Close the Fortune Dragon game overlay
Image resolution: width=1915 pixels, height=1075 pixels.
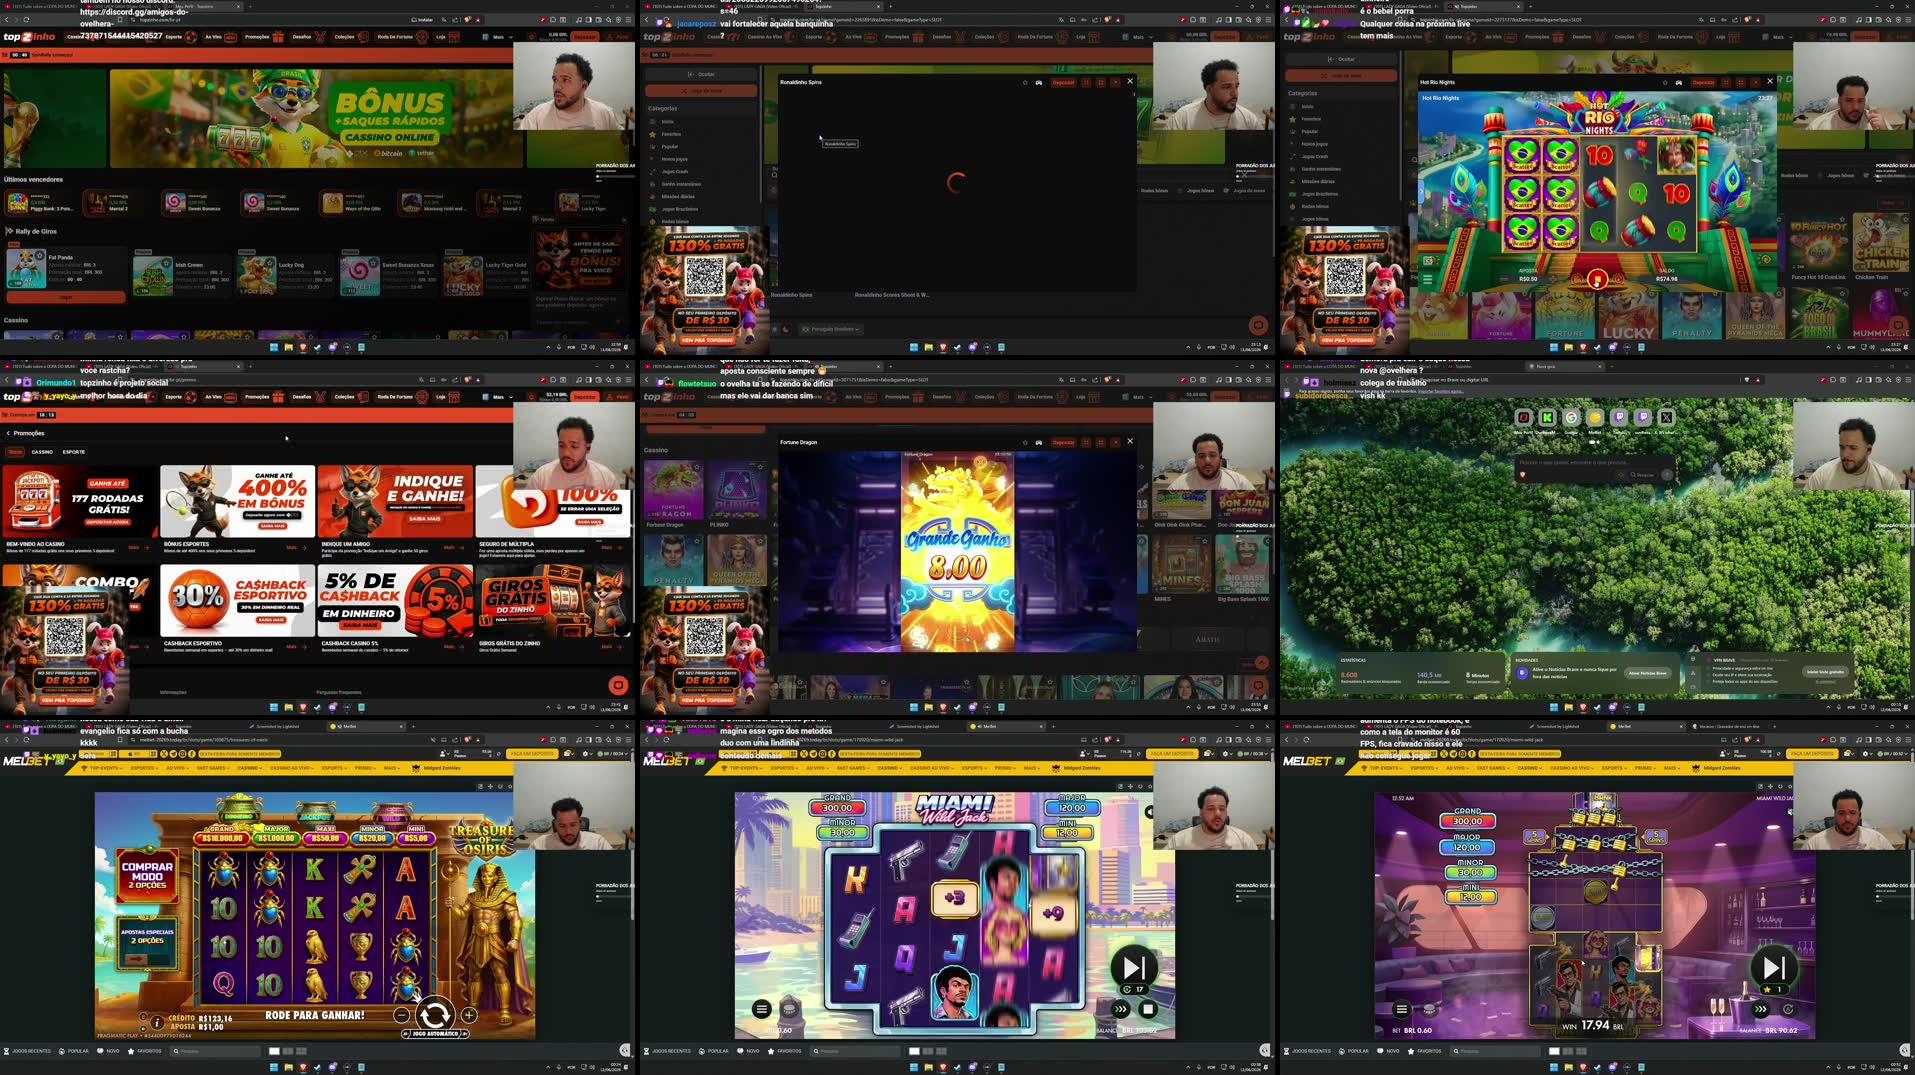point(1130,441)
